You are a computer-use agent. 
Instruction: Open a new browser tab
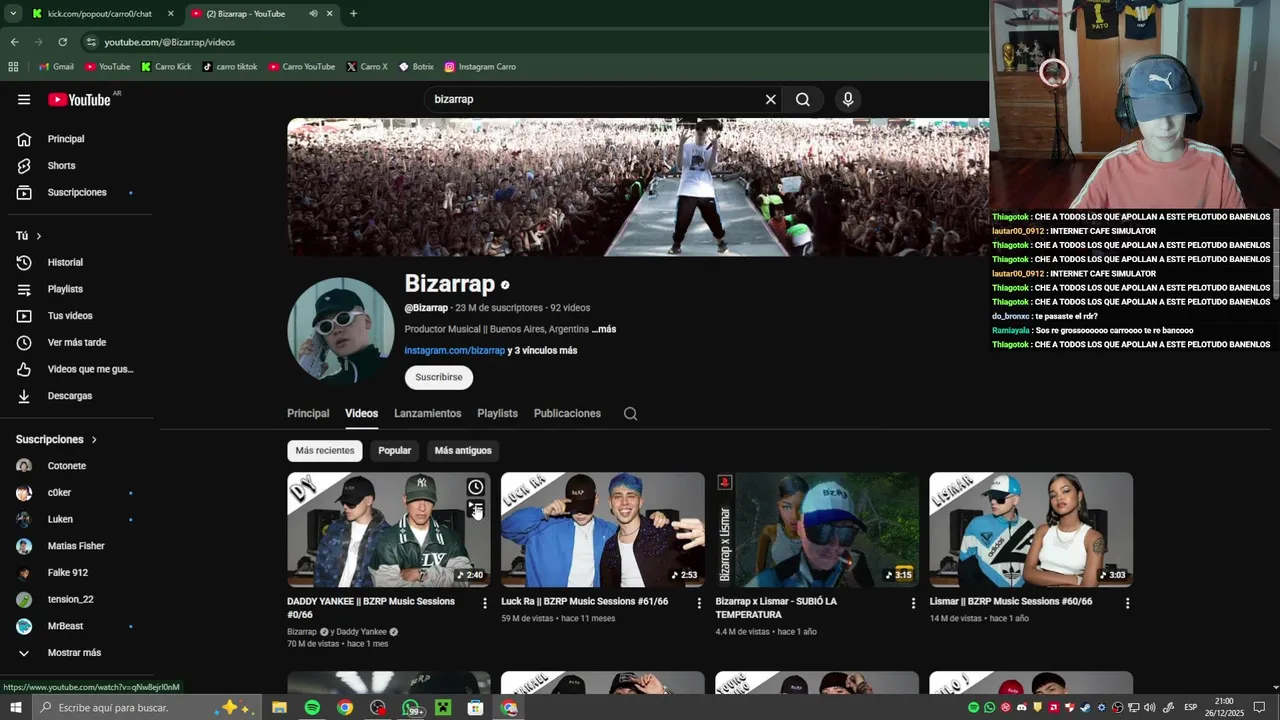[x=353, y=14]
